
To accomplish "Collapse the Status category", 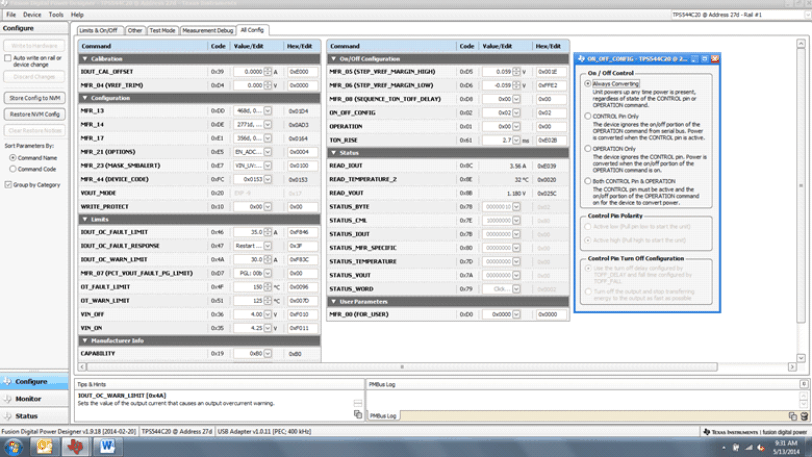I will coord(334,153).
